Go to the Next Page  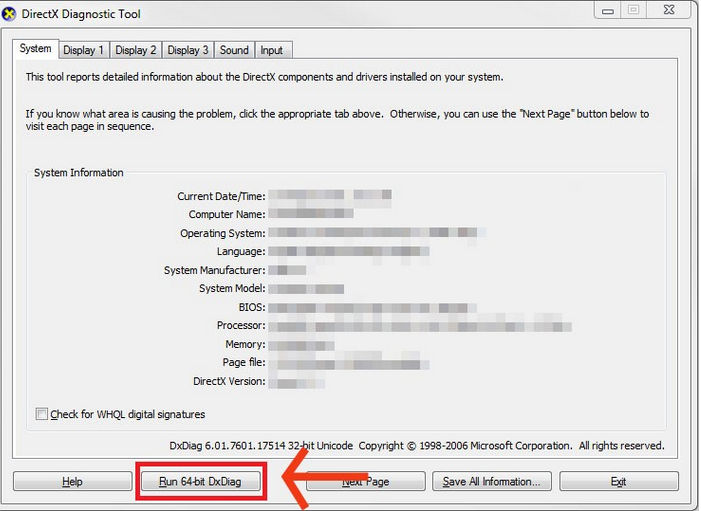(x=366, y=481)
